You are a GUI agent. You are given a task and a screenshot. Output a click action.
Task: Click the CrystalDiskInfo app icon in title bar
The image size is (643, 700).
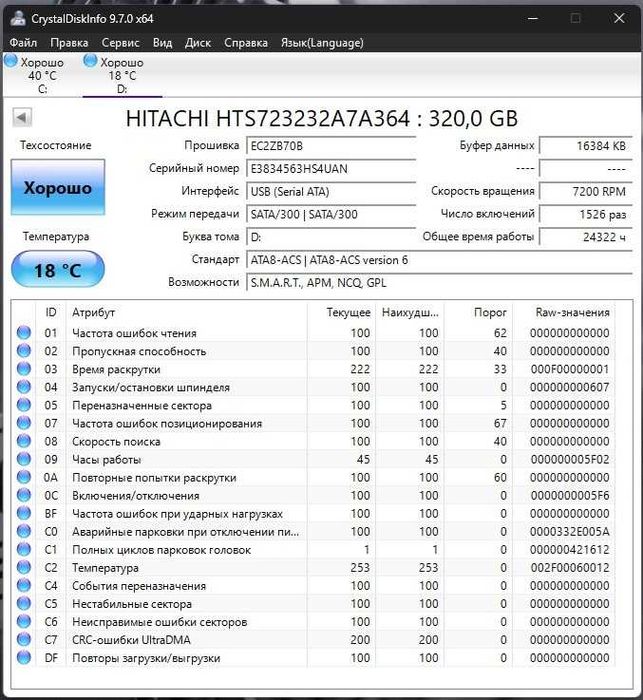pos(18,18)
